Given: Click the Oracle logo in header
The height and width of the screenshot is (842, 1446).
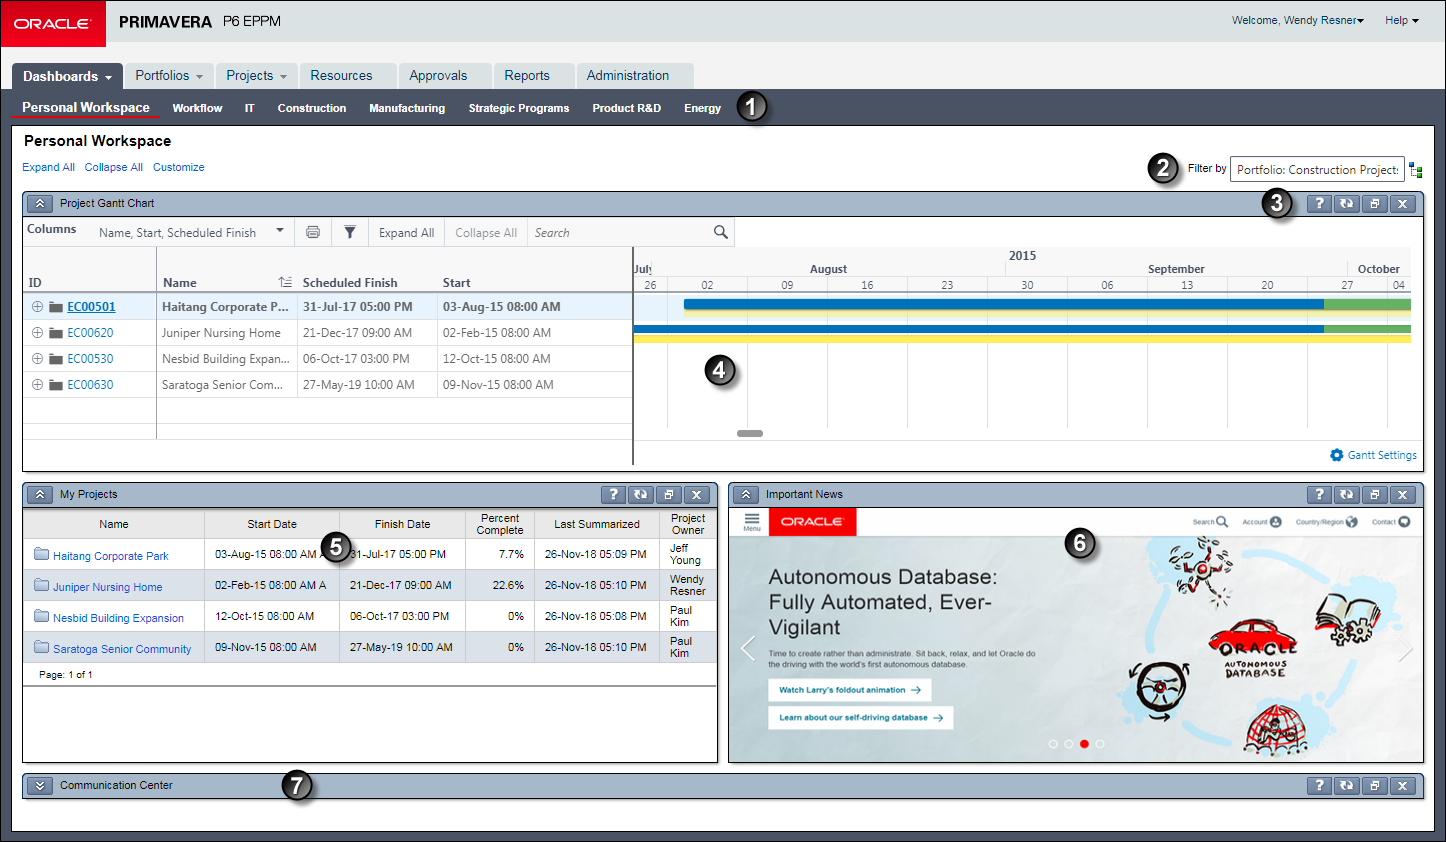Looking at the screenshot, I should (x=53, y=23).
